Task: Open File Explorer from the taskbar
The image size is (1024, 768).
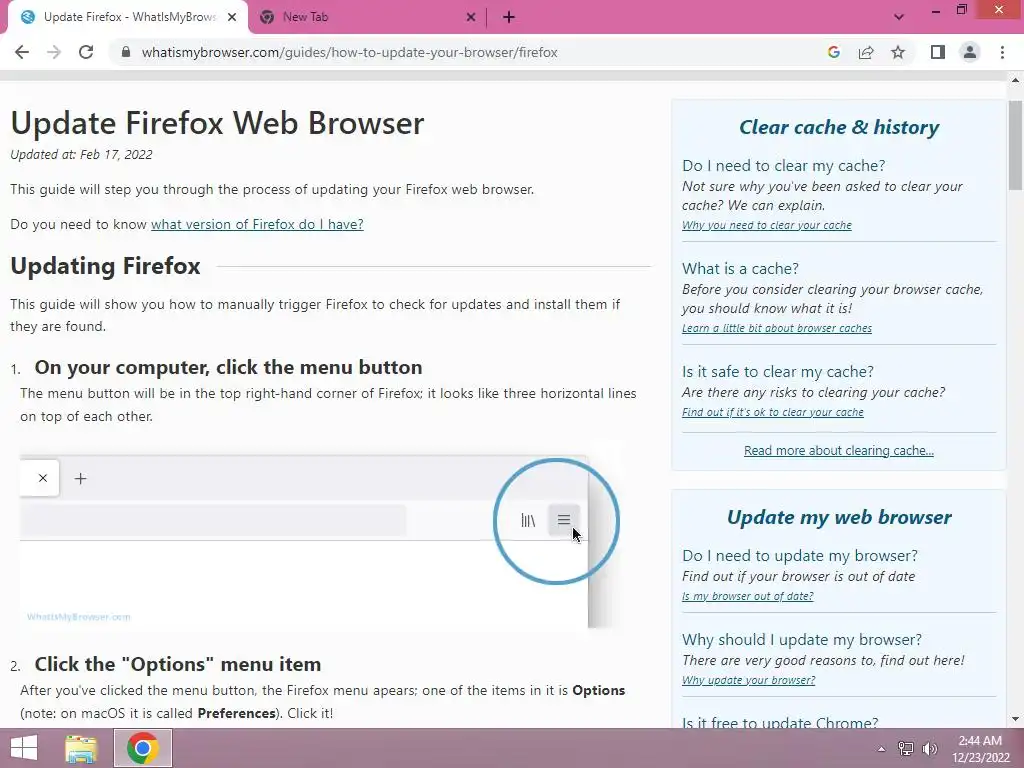Action: pyautogui.click(x=81, y=748)
